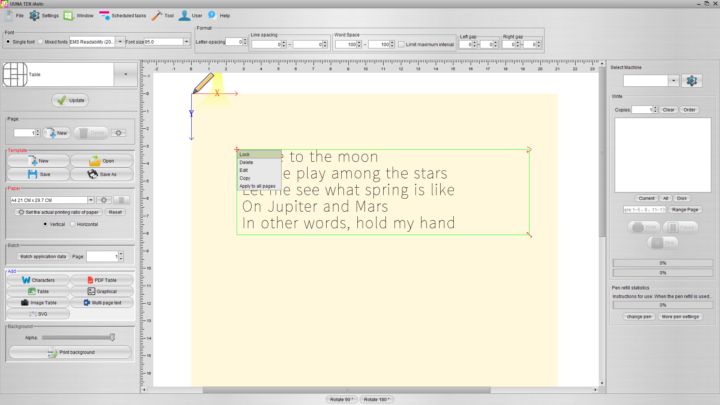Click the Update checkmark button
This screenshot has width=720, height=405.
point(70,100)
